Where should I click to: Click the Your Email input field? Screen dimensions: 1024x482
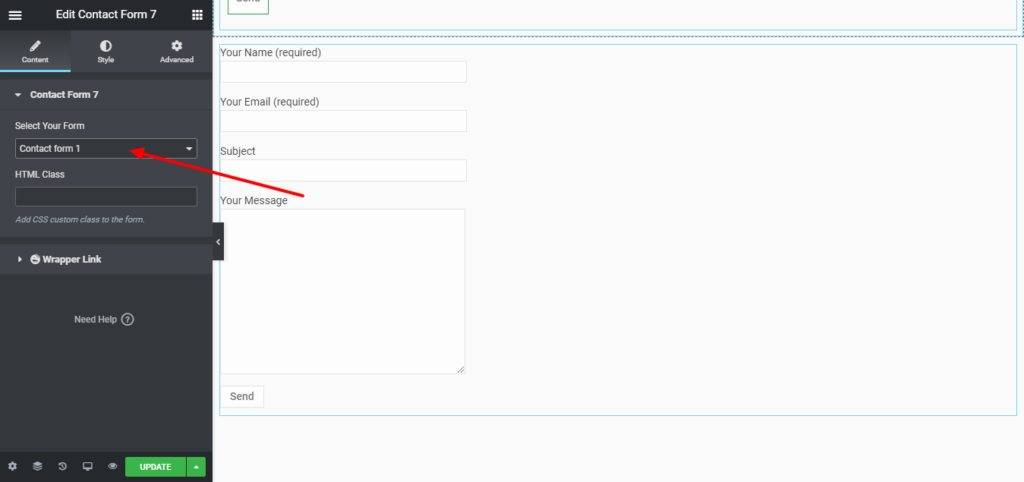344,121
